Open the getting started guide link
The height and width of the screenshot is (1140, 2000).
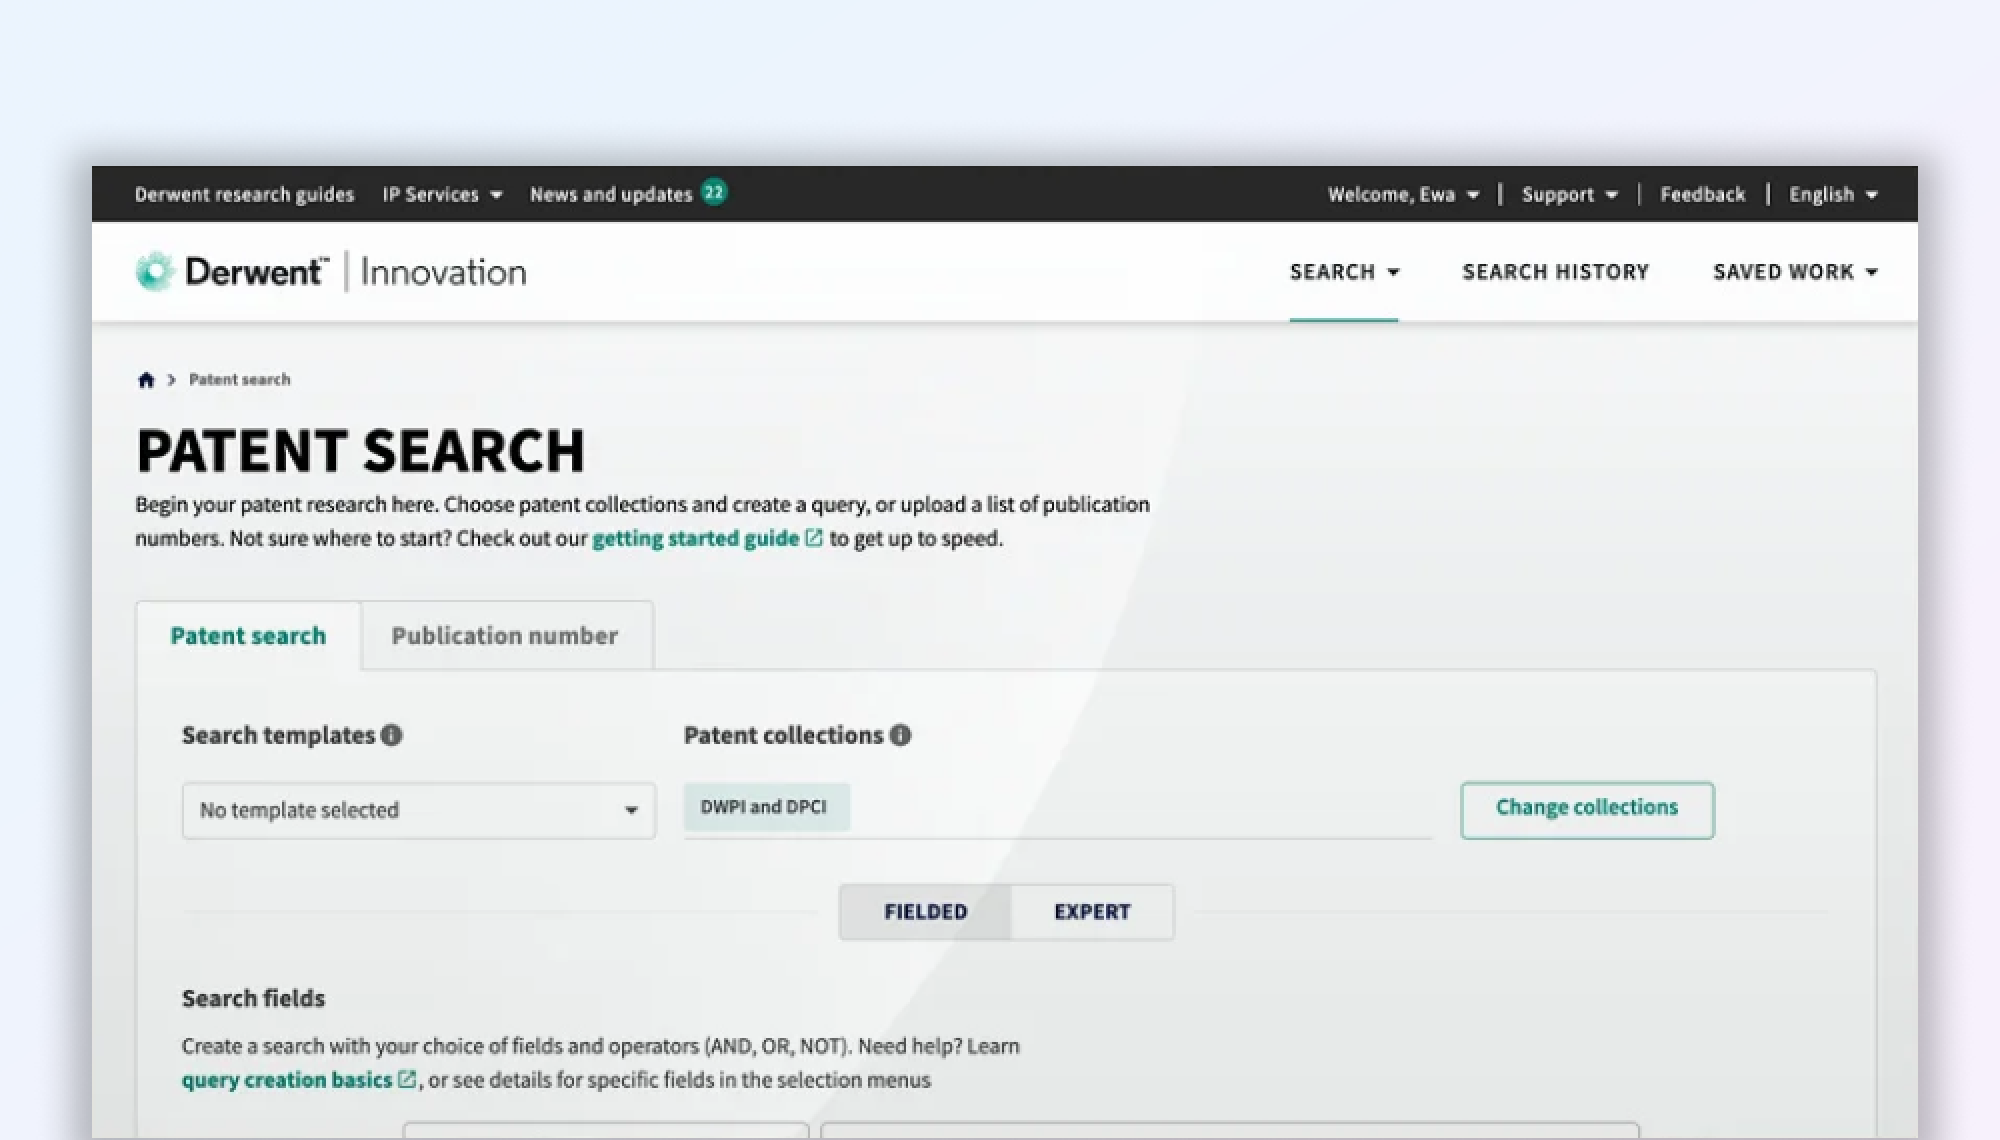click(x=695, y=539)
